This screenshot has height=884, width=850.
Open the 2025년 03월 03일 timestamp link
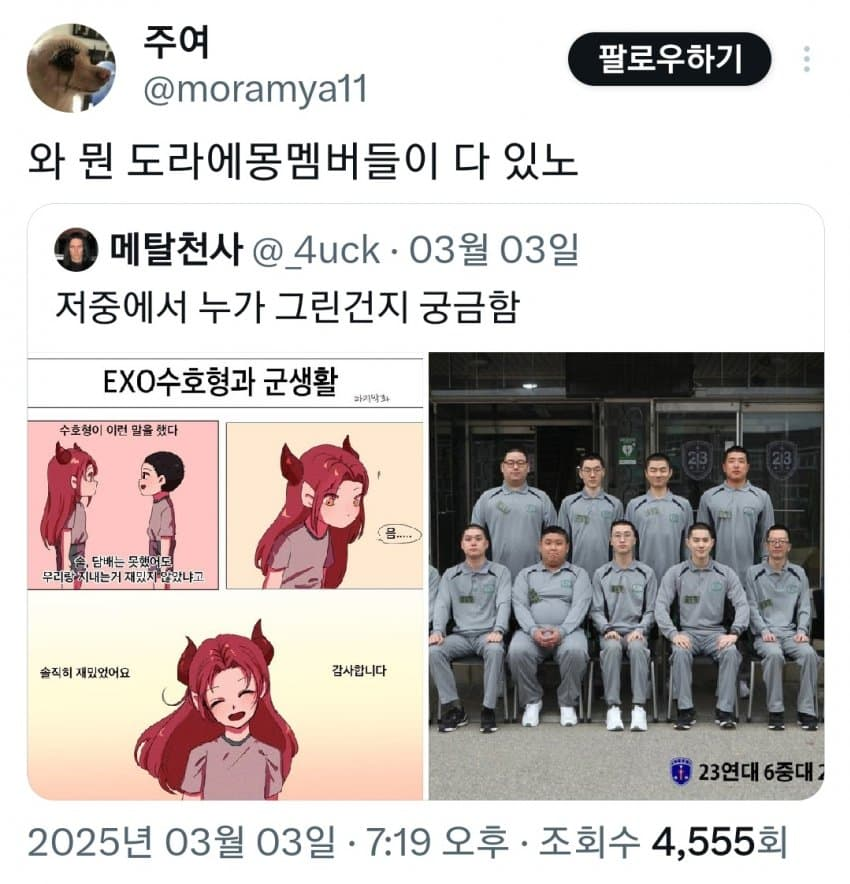pyautogui.click(x=181, y=842)
